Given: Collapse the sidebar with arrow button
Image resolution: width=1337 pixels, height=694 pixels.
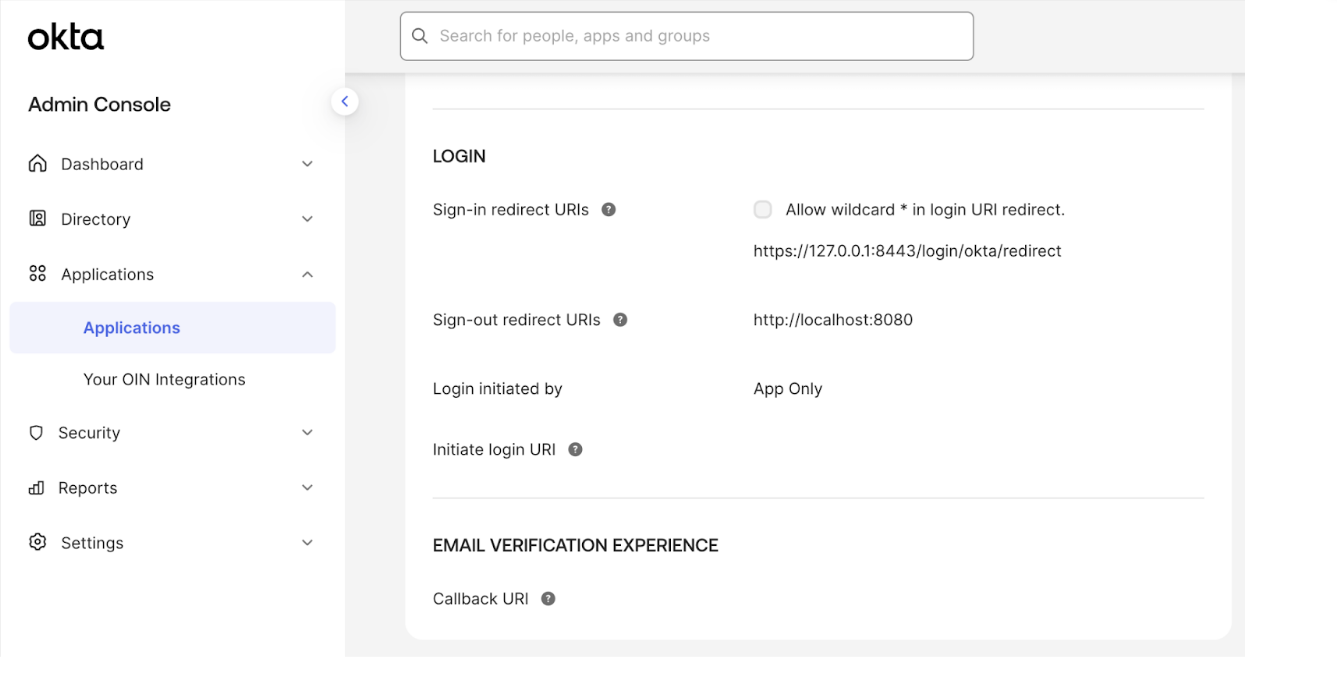Looking at the screenshot, I should click(x=345, y=101).
